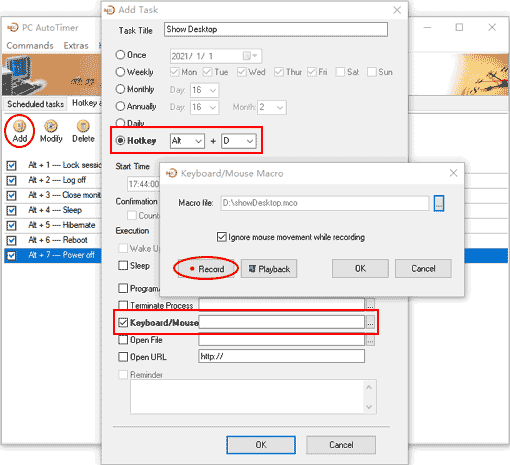Close the Keyboard/Mouse Macro dialog
Image resolution: width=510 pixels, height=465 pixels.
coord(453,173)
